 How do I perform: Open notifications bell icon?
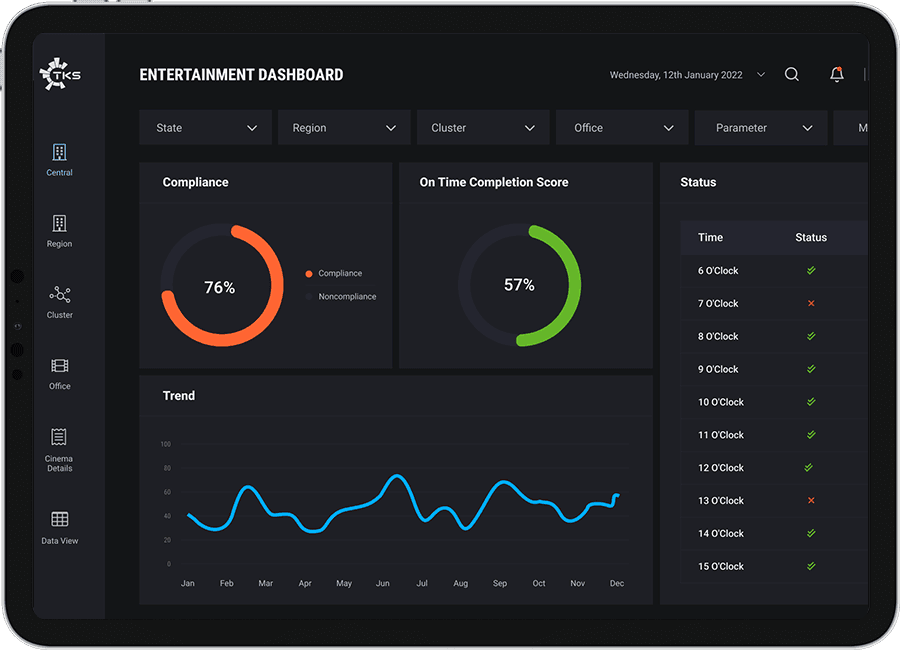[x=837, y=75]
